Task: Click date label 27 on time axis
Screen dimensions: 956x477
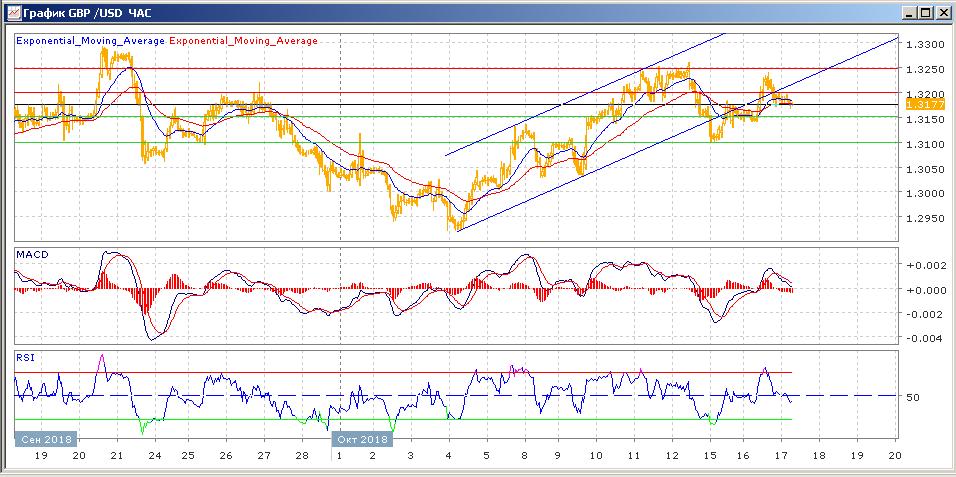Action: coord(263,456)
